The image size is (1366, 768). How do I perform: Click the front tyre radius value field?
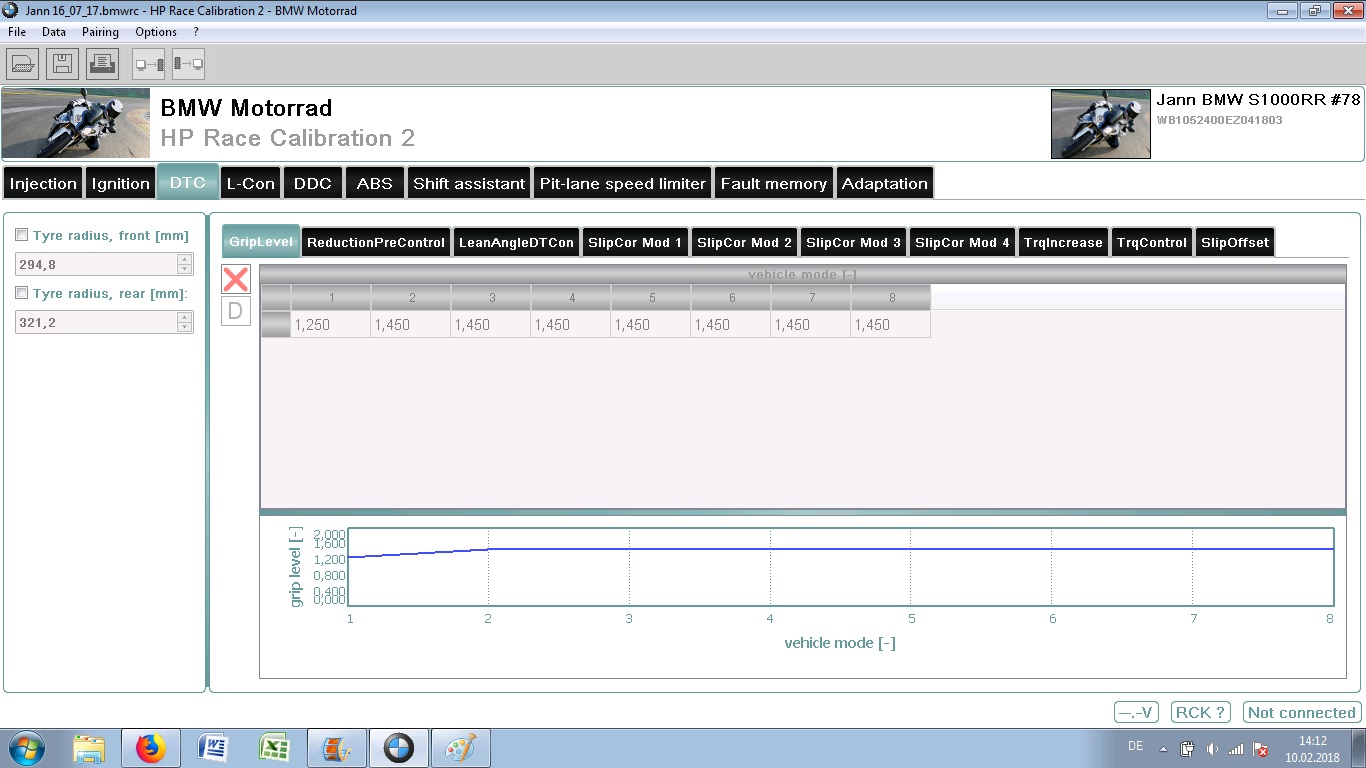click(95, 264)
